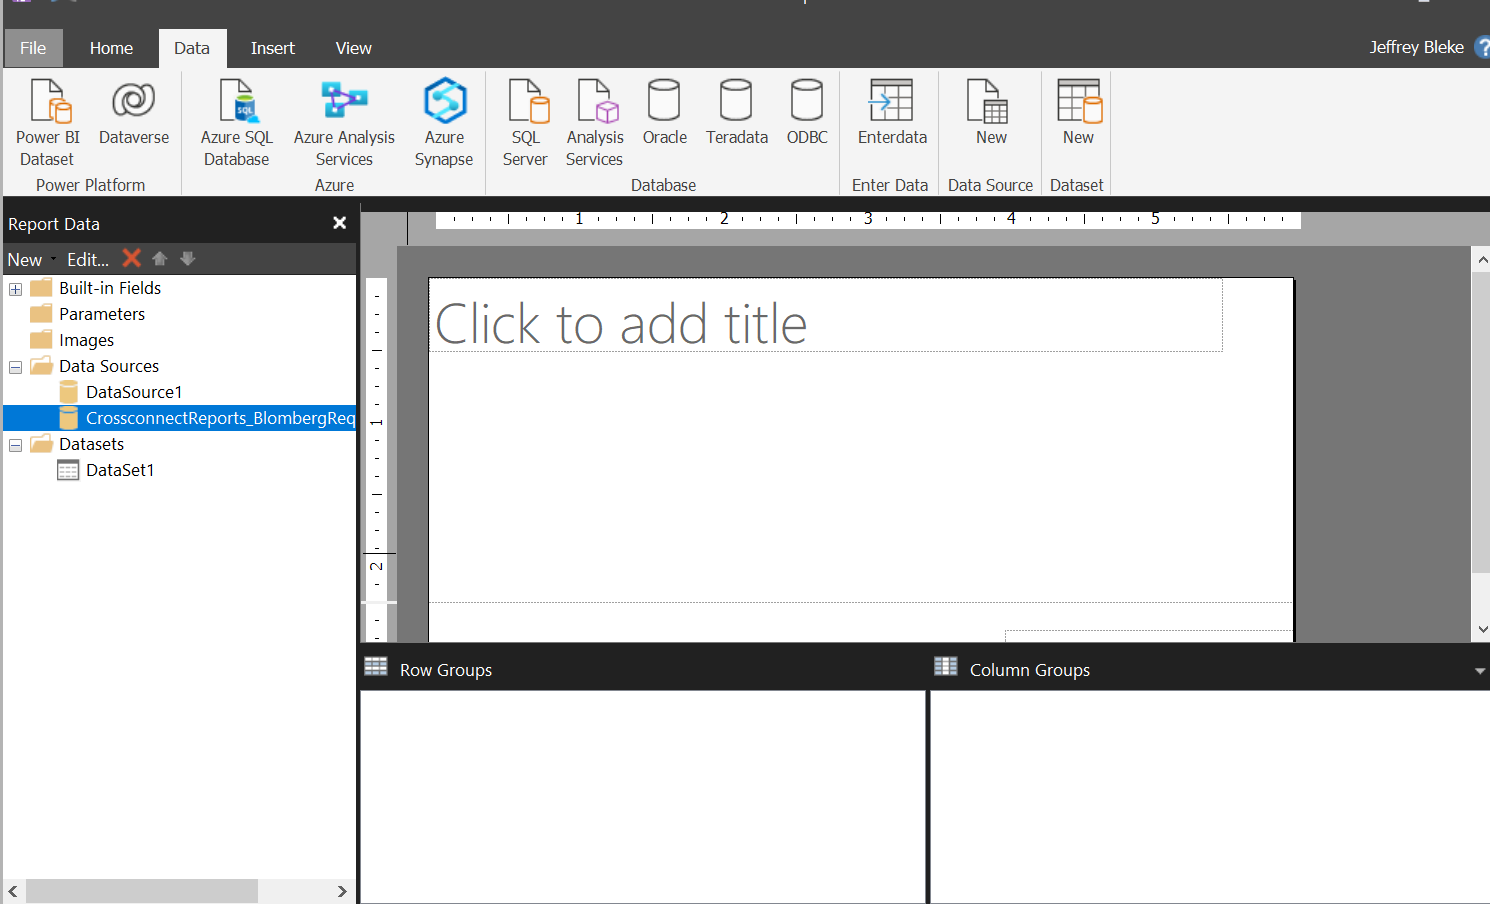The image size is (1490, 904).
Task: Click the right scroll arrow in Report Data
Action: [x=342, y=891]
